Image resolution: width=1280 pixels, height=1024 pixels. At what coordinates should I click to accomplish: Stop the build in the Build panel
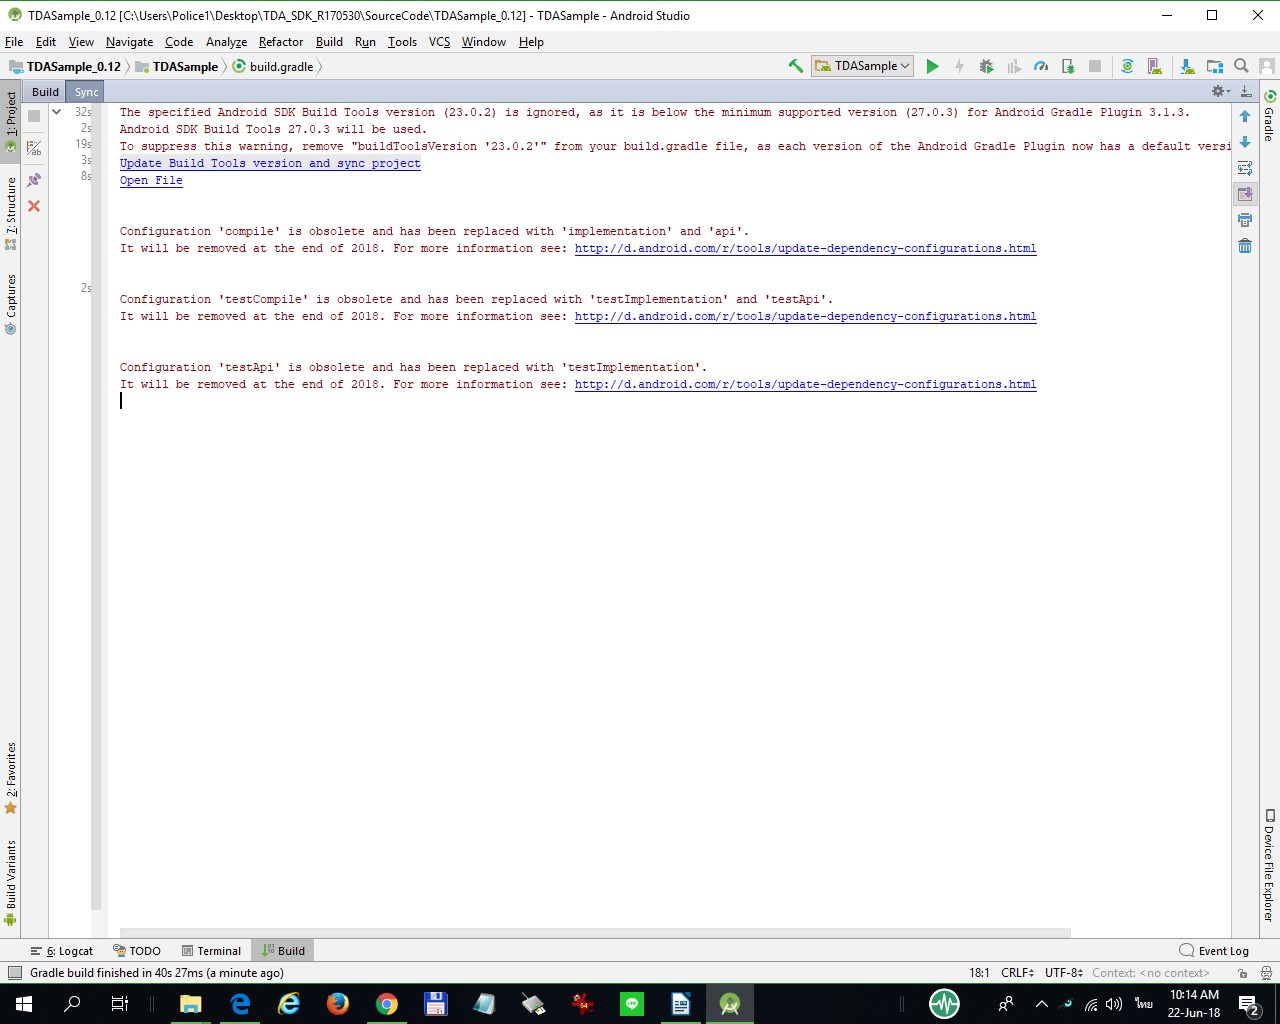[x=34, y=116]
